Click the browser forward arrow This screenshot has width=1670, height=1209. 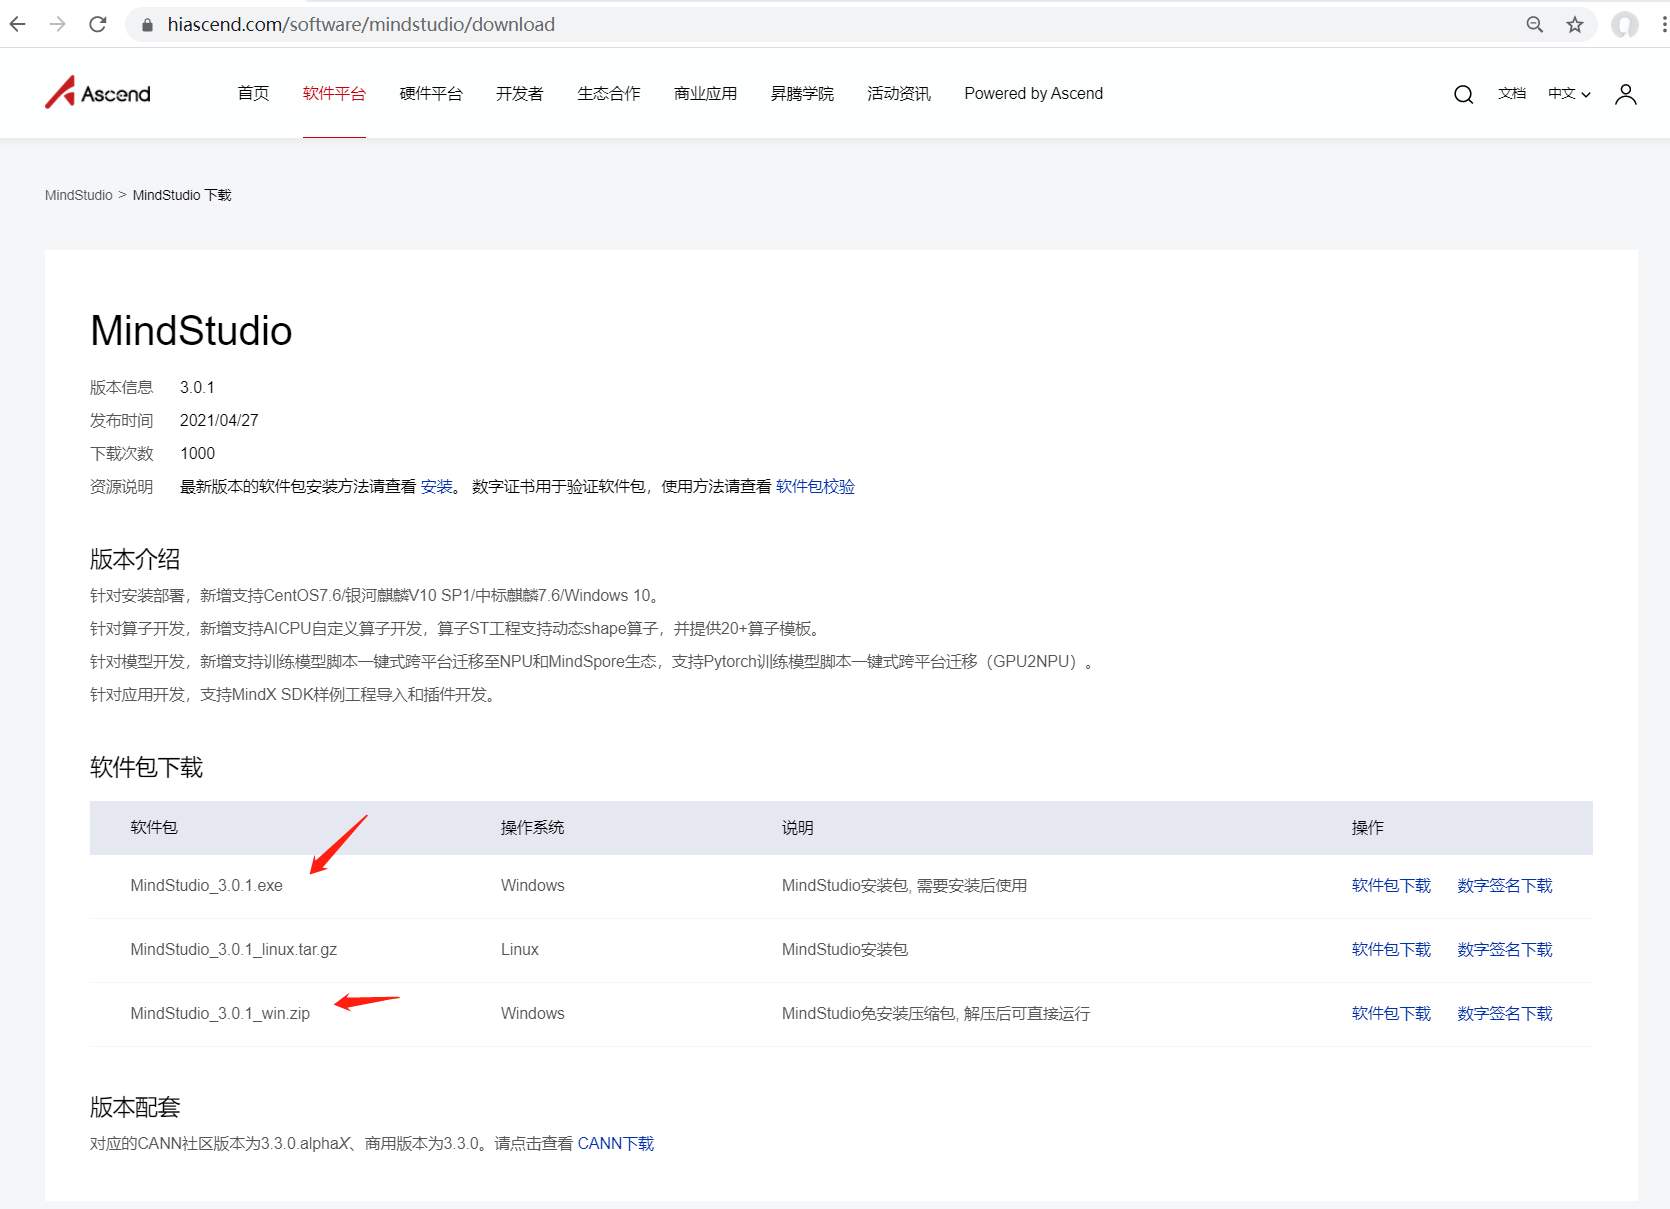point(57,24)
